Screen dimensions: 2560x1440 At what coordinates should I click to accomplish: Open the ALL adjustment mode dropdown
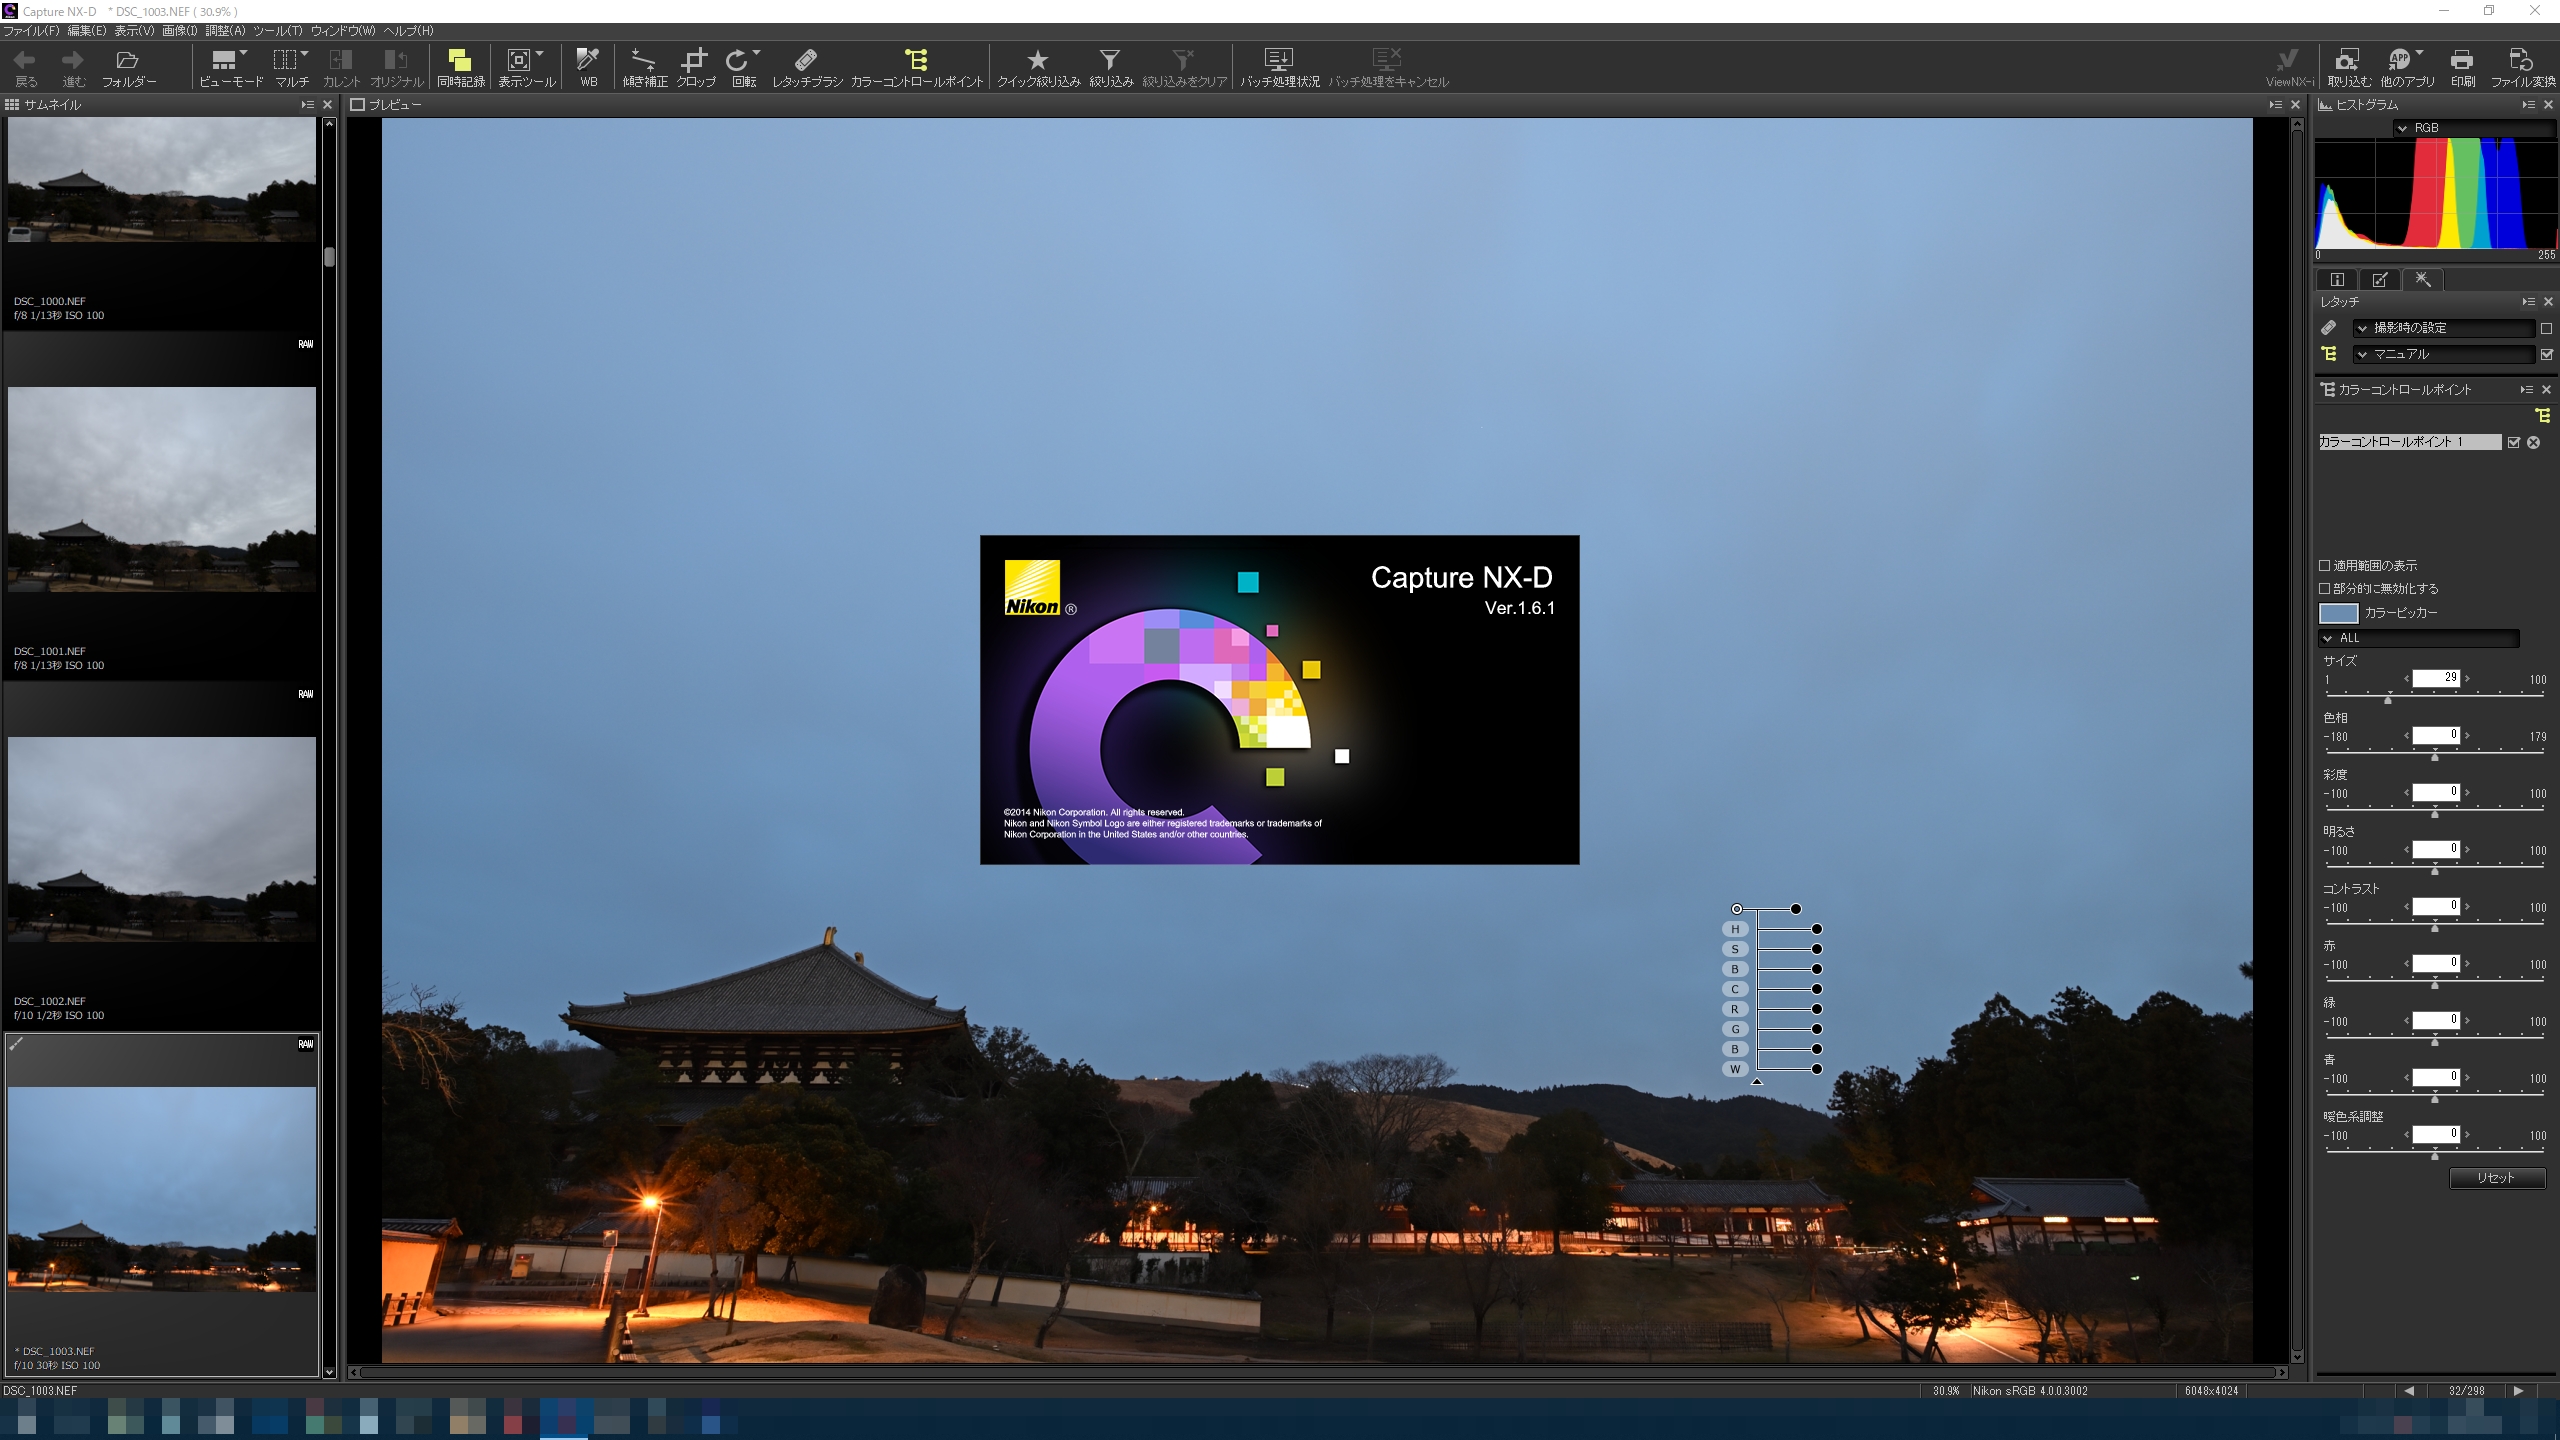click(2418, 638)
